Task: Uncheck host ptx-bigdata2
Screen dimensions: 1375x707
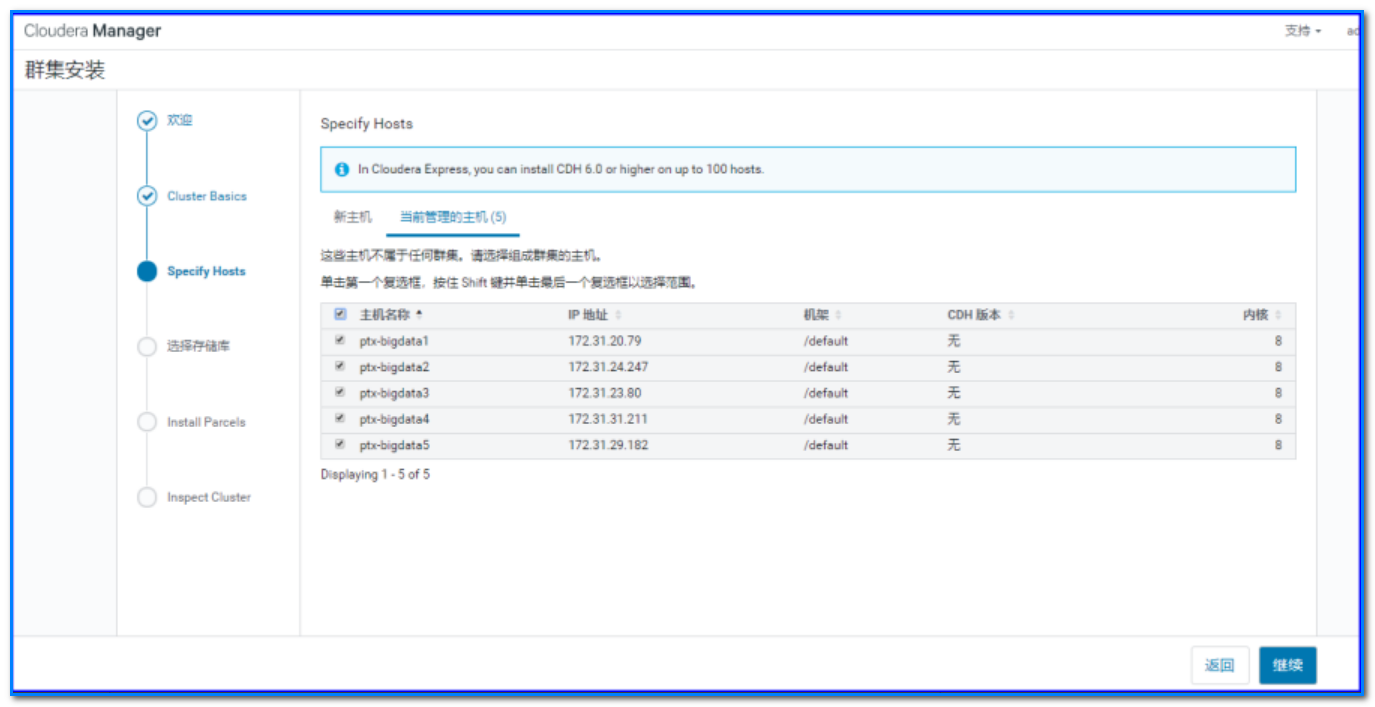Action: 340,366
